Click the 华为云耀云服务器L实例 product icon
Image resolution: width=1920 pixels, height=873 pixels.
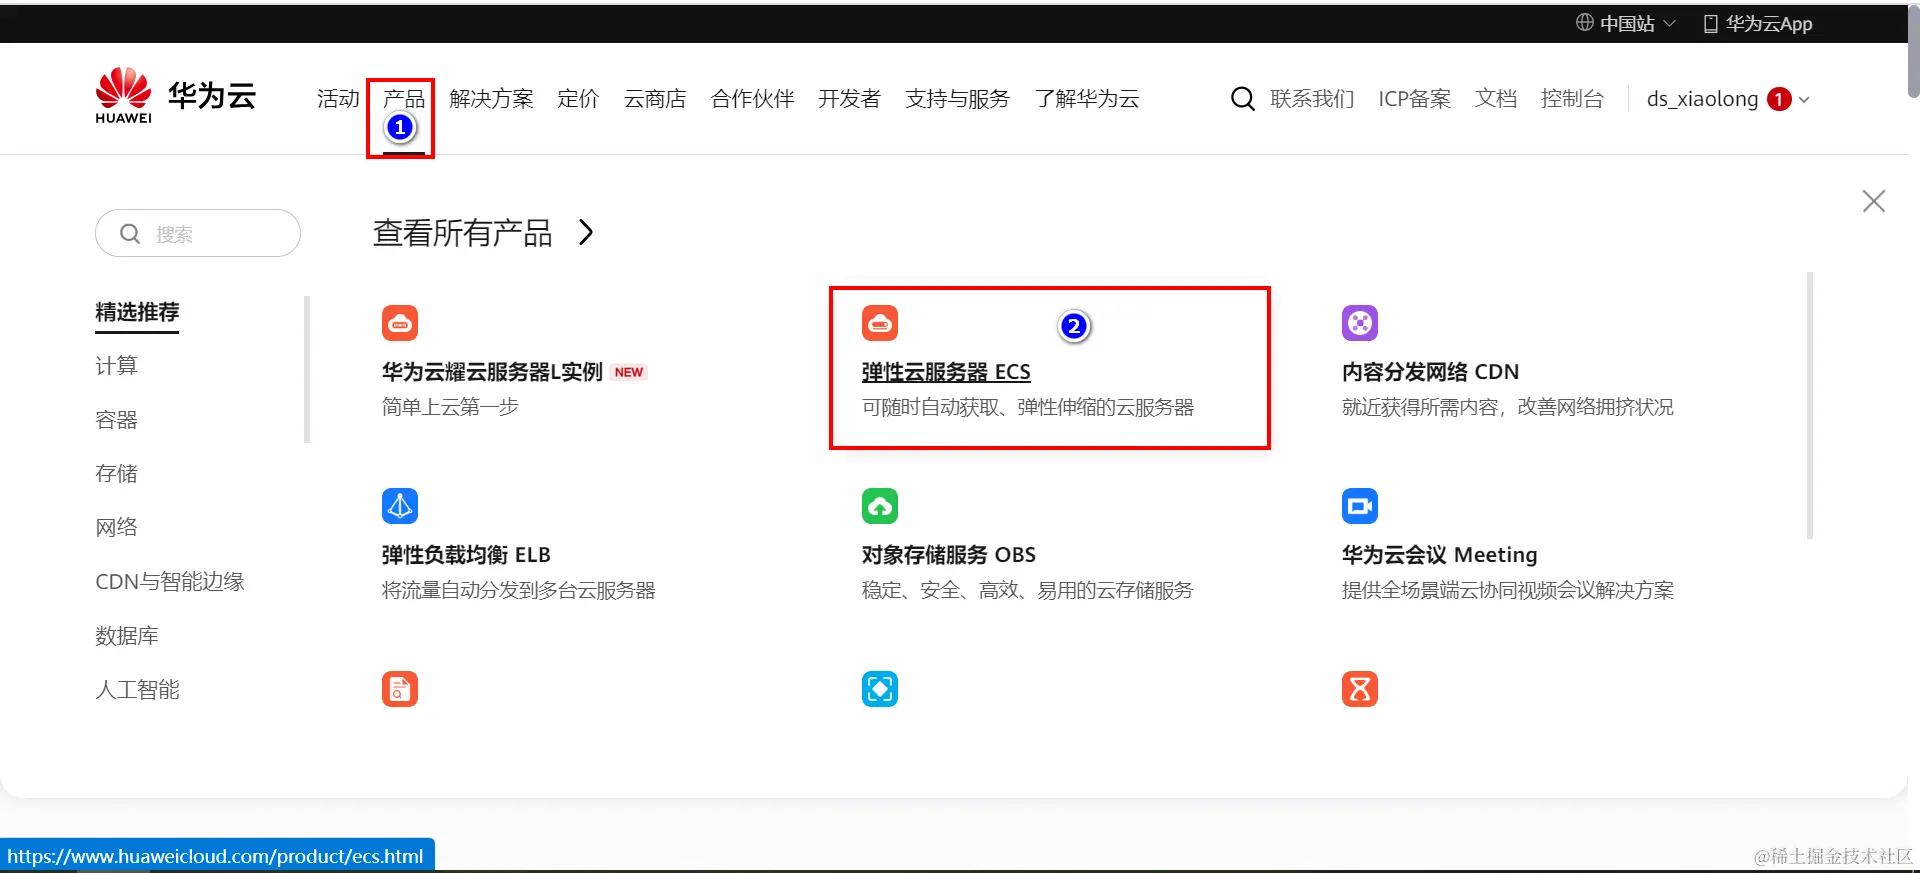point(400,323)
